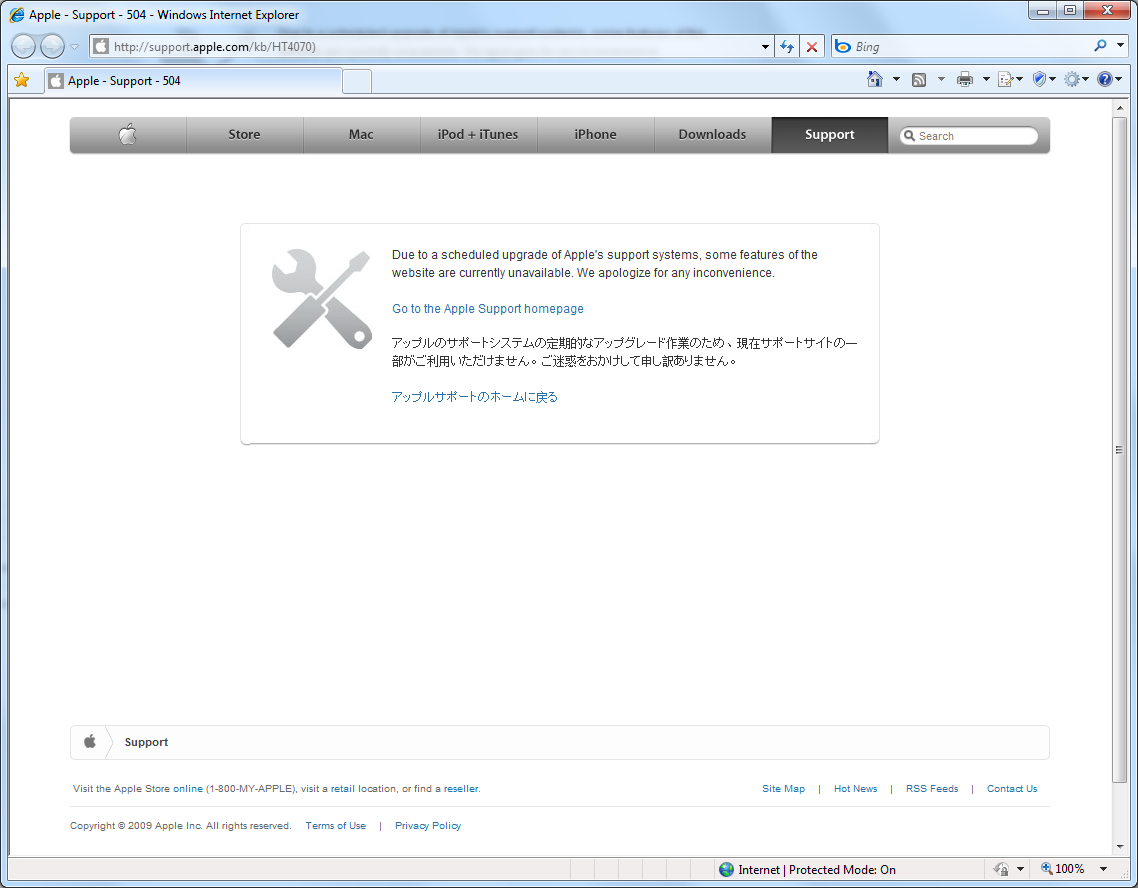1138x888 pixels.
Task: Open the Terms of Use link
Action: 335,826
